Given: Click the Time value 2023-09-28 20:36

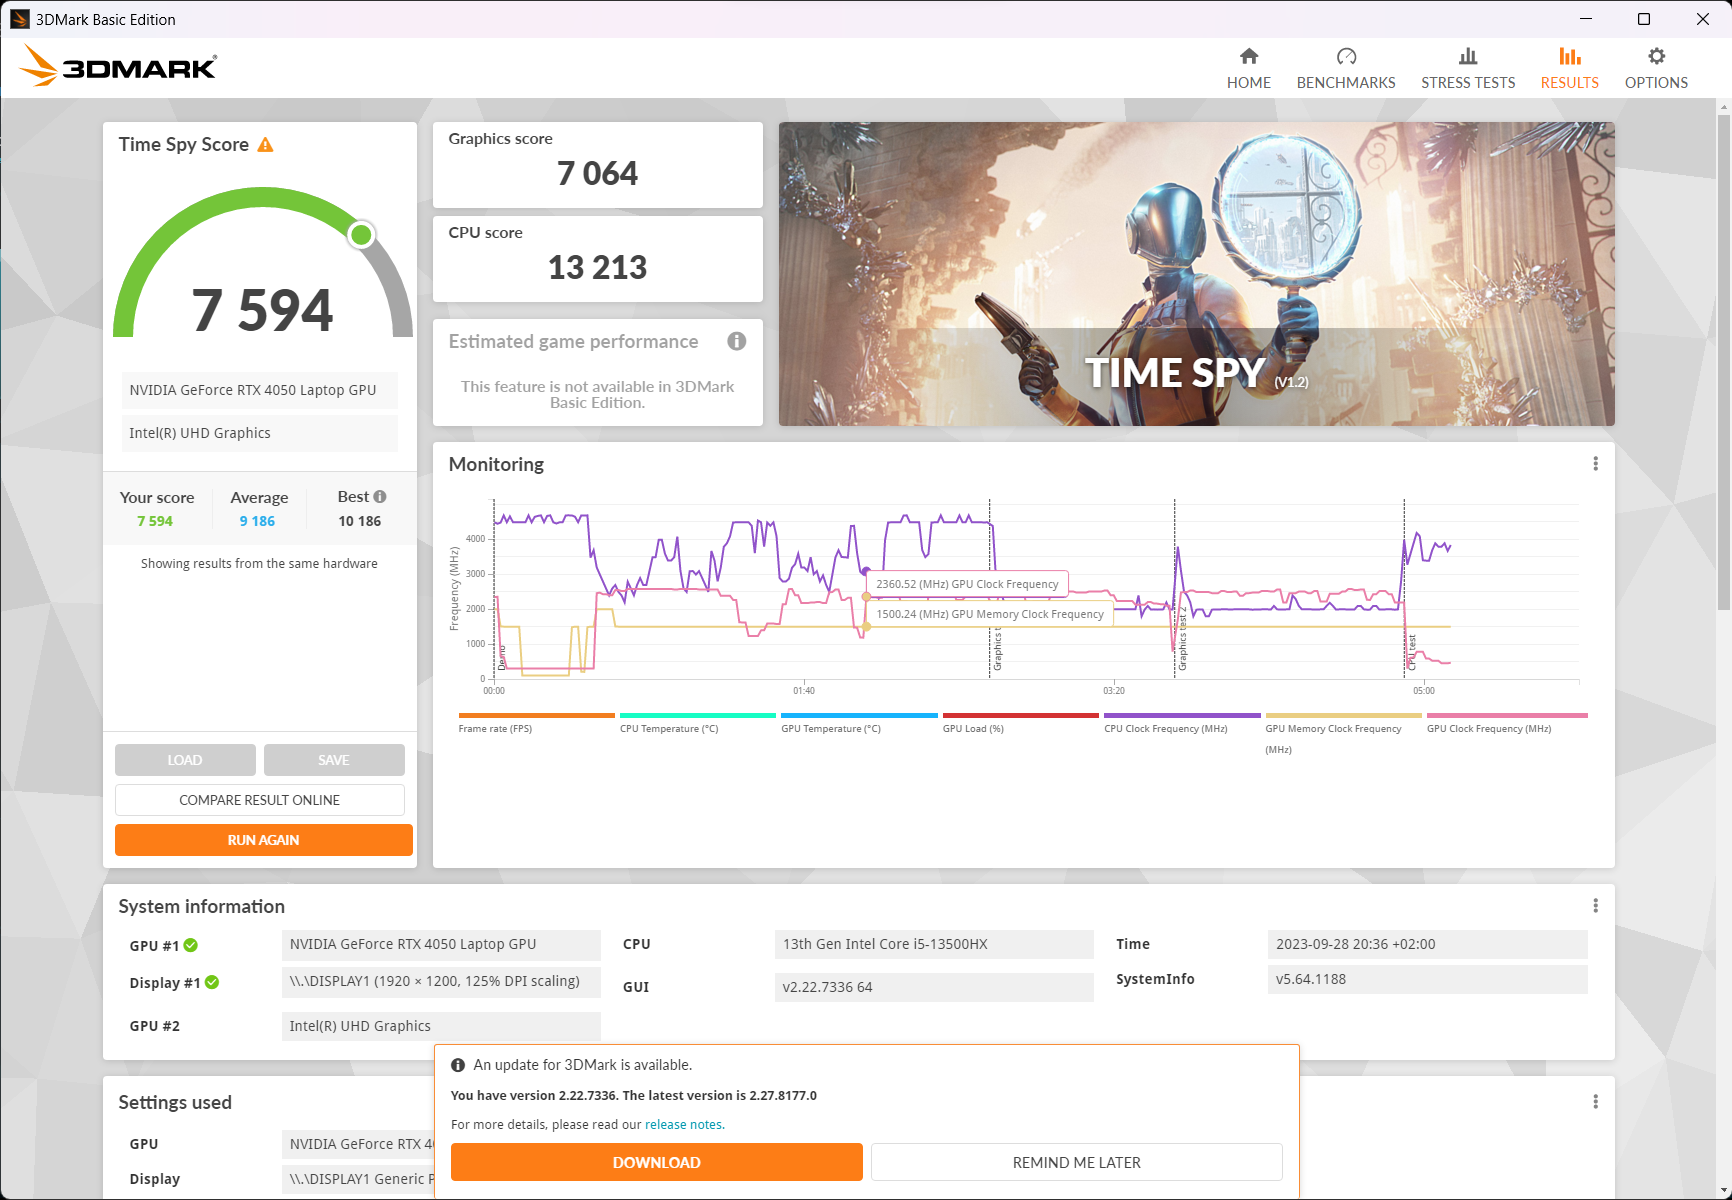Looking at the screenshot, I should [x=1427, y=944].
